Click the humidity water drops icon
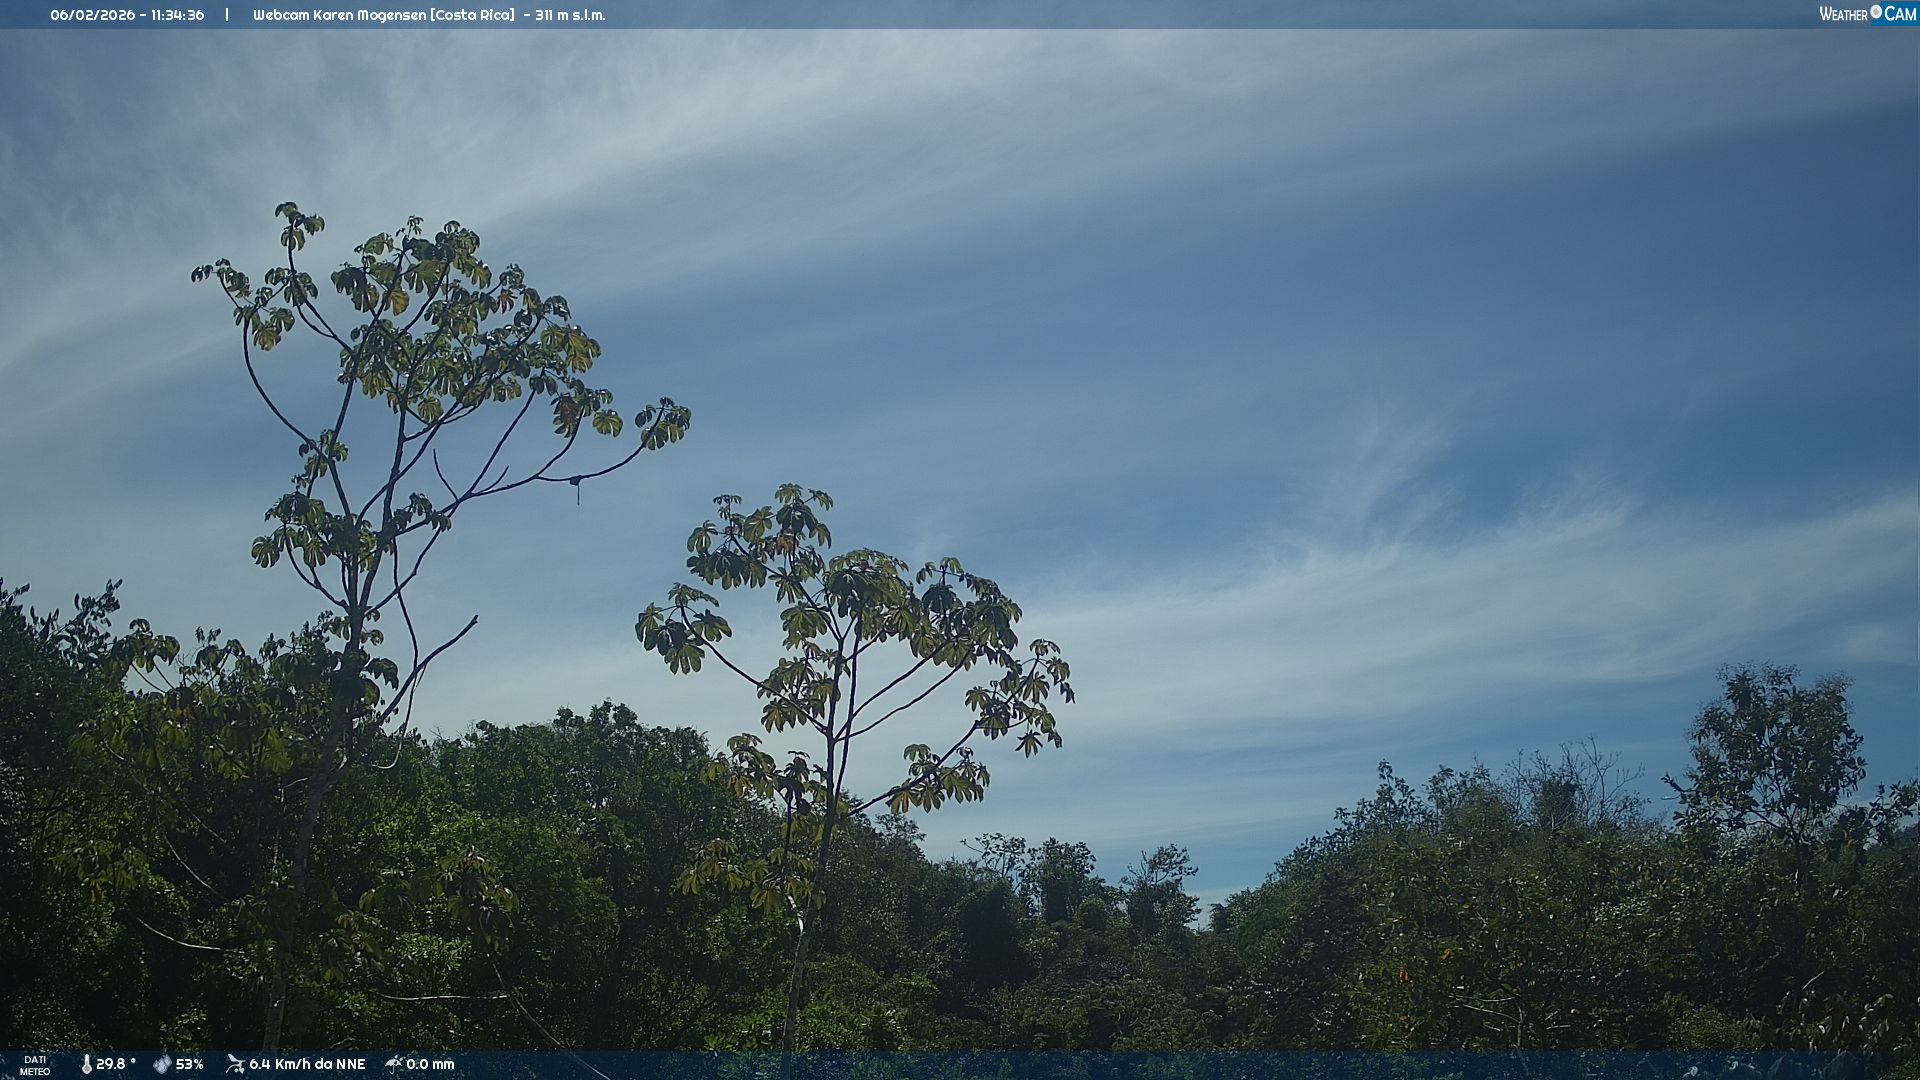This screenshot has height=1080, width=1920. [162, 1064]
